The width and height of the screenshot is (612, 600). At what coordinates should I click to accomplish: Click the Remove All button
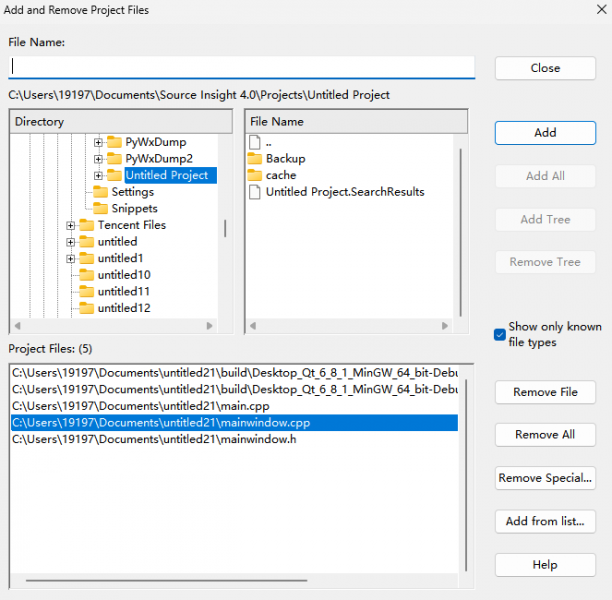click(545, 435)
